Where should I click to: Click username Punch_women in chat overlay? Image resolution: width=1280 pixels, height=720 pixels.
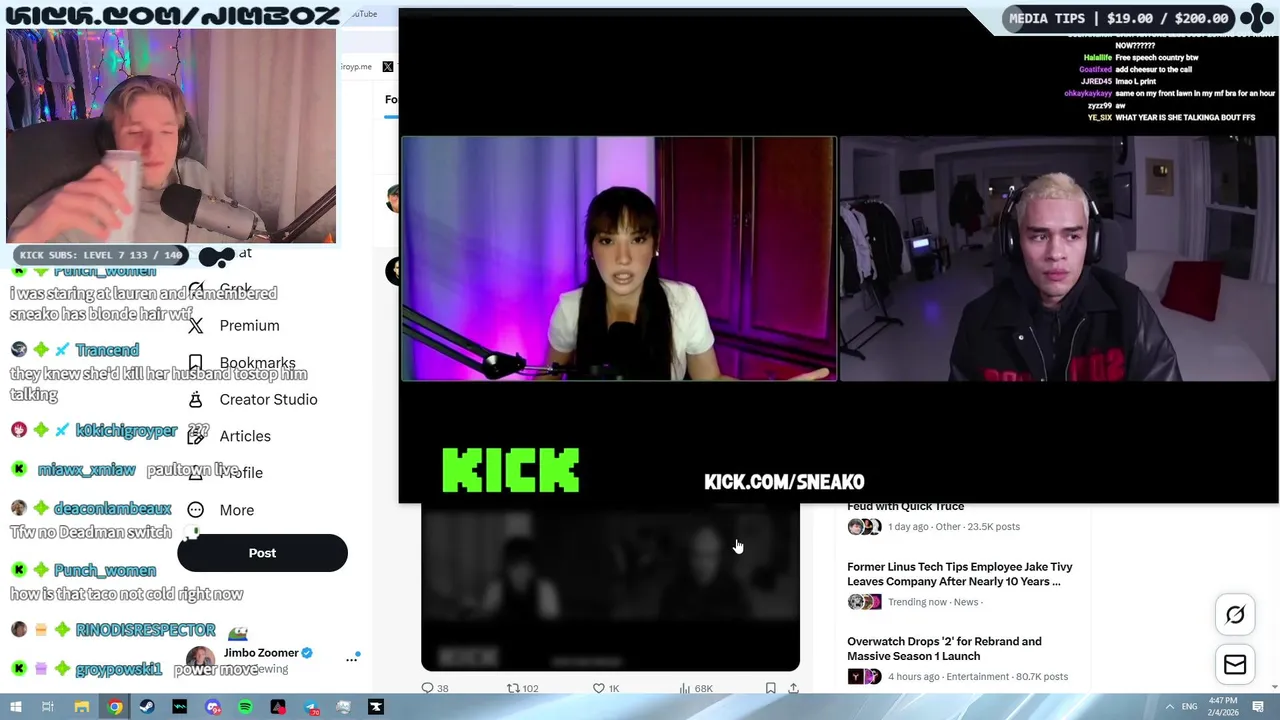point(105,570)
